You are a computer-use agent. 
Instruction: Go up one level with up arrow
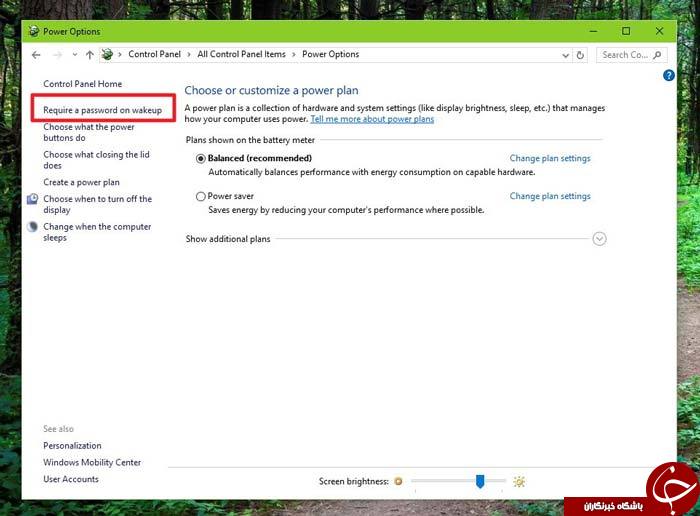pyautogui.click(x=90, y=55)
